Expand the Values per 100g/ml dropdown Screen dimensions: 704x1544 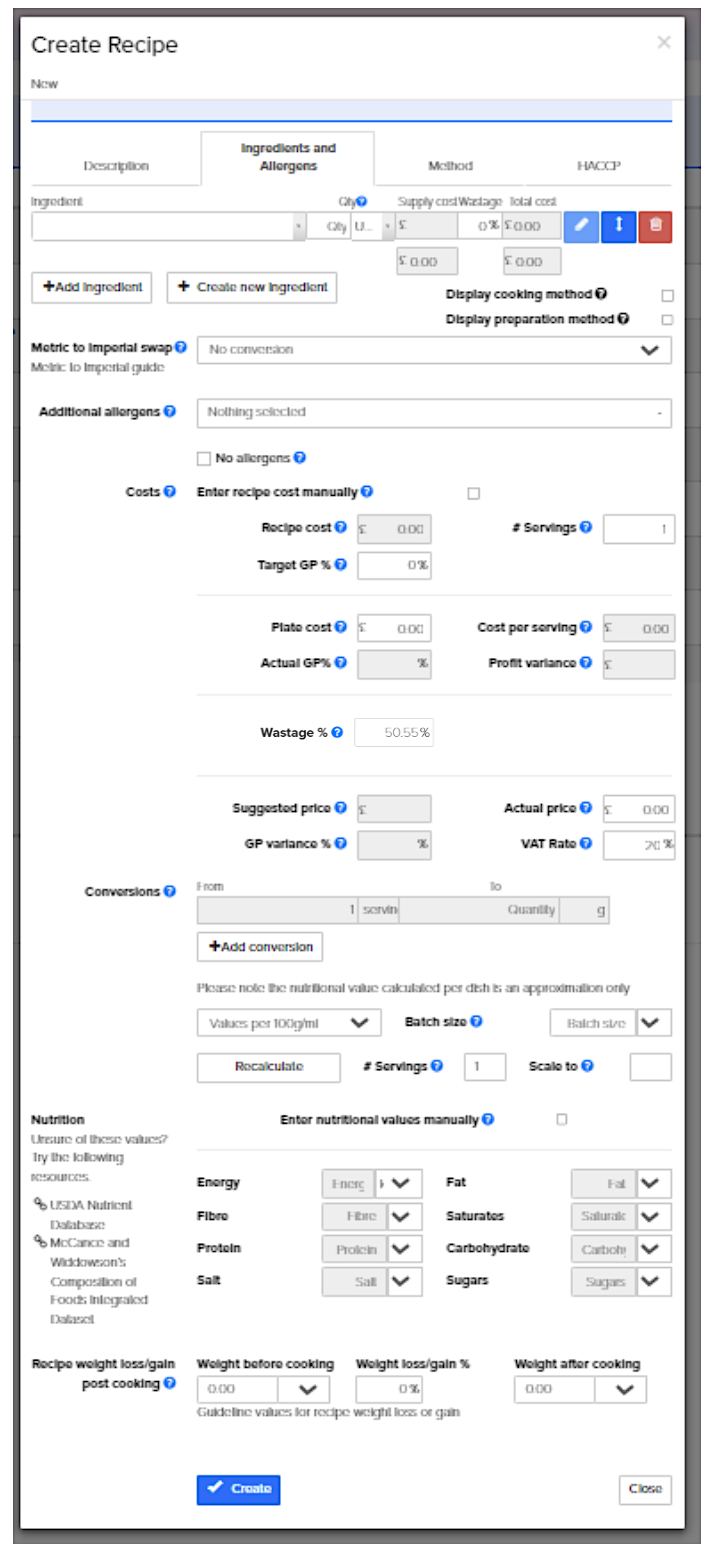288,1022
